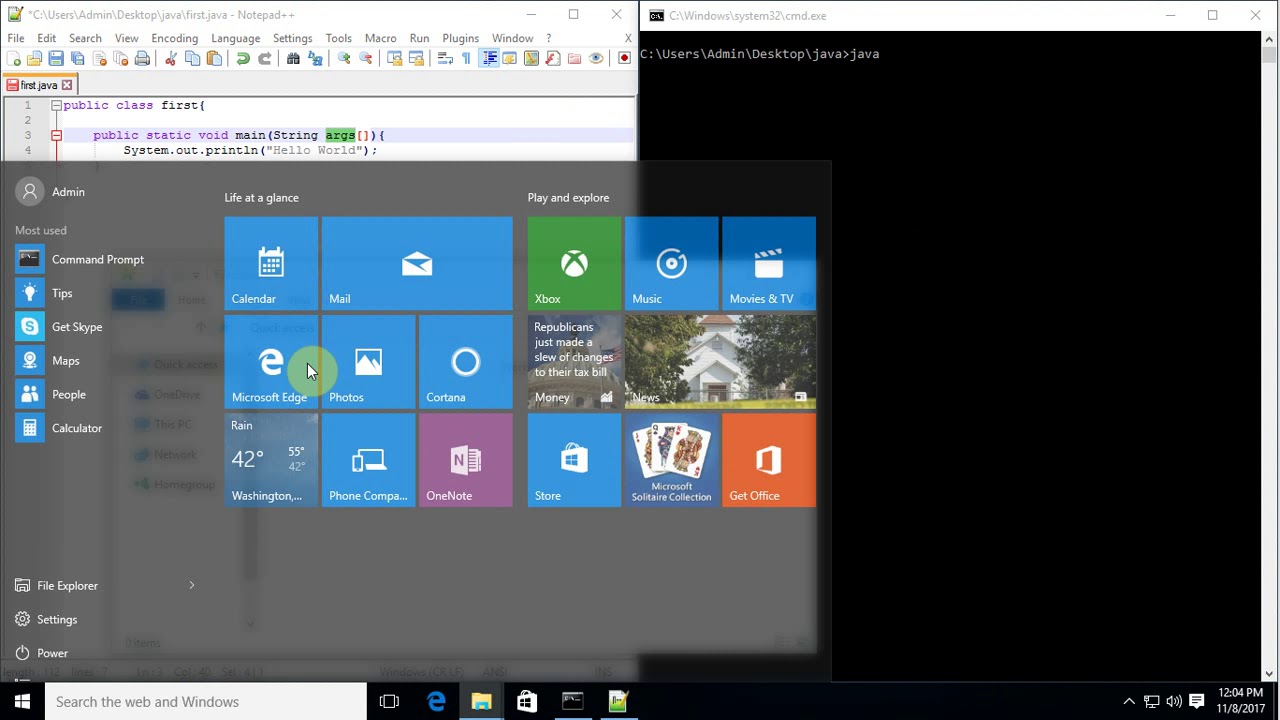The height and width of the screenshot is (720, 1280).
Task: Collapse the class fold marker on line 1
Action: 56,105
